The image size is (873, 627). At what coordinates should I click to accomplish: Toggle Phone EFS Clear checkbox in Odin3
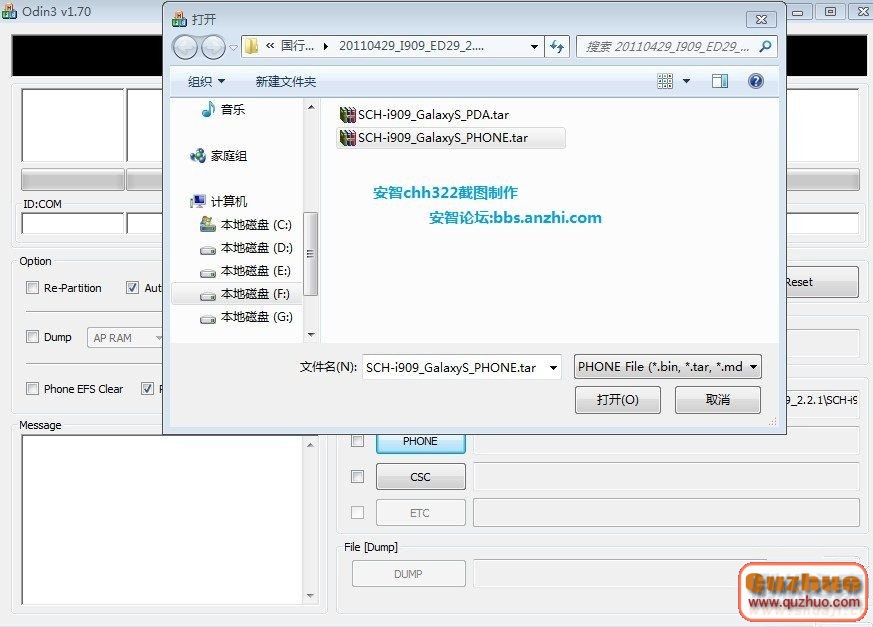(32, 388)
